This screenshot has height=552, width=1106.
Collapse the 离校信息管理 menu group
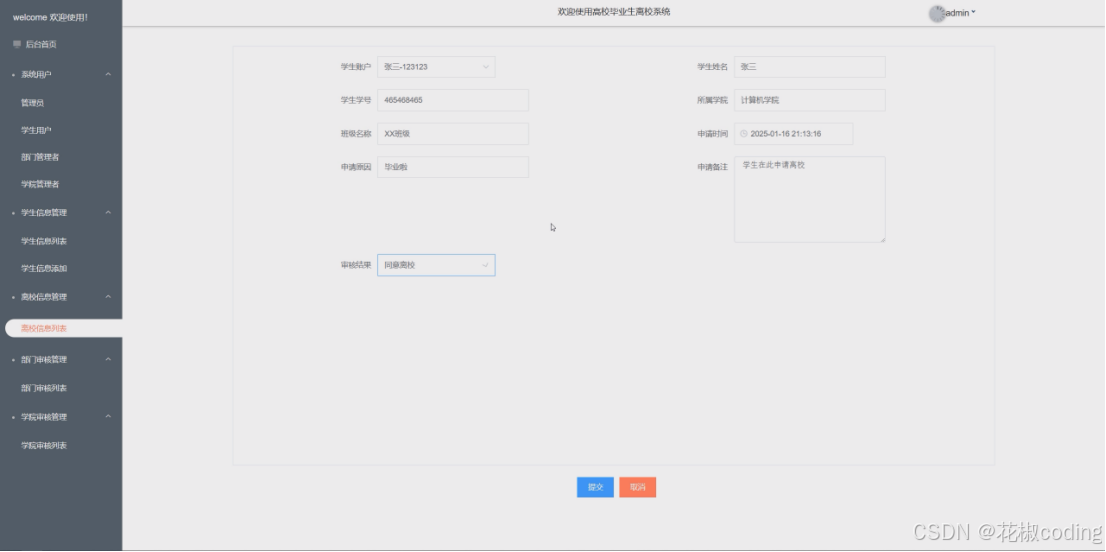(x=108, y=298)
